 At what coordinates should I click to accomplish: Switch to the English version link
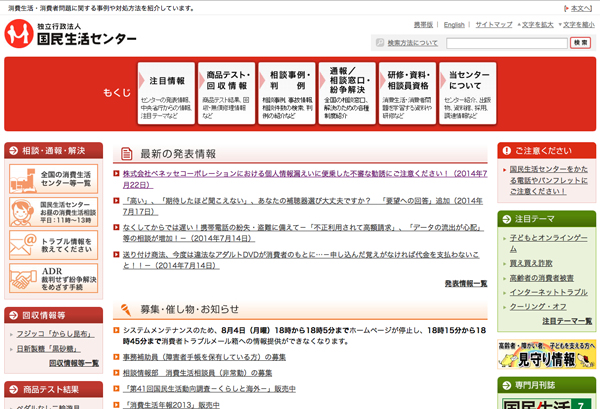(454, 24)
